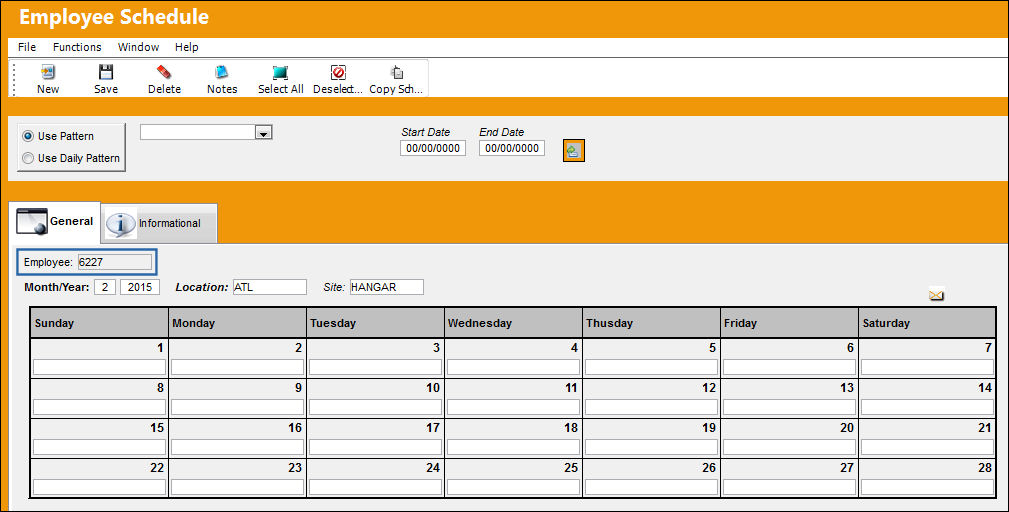Click the Thusday column header
The height and width of the screenshot is (512, 1009).
tap(651, 323)
